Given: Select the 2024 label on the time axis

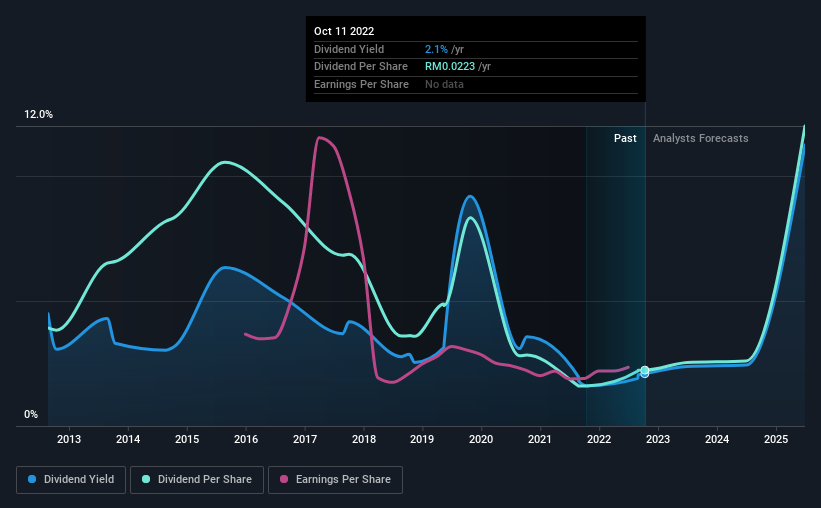Looking at the screenshot, I should pos(717,439).
